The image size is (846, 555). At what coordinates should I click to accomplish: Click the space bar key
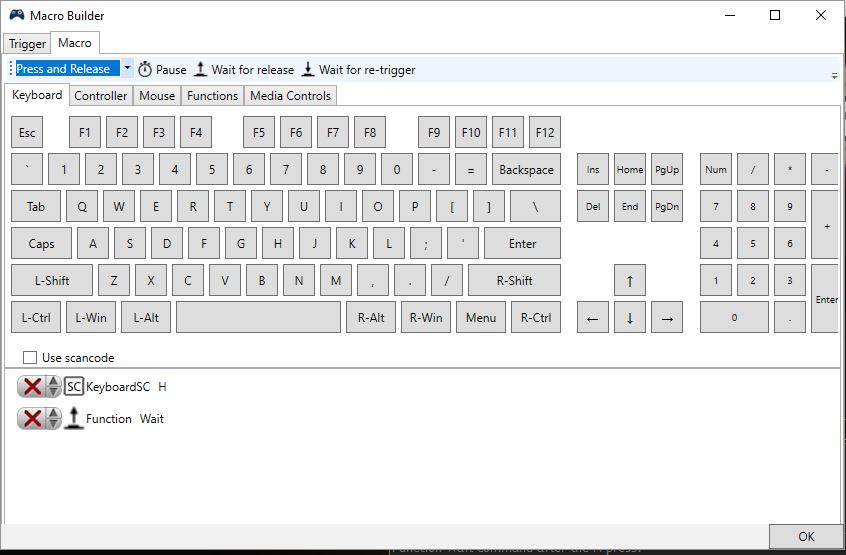258,318
